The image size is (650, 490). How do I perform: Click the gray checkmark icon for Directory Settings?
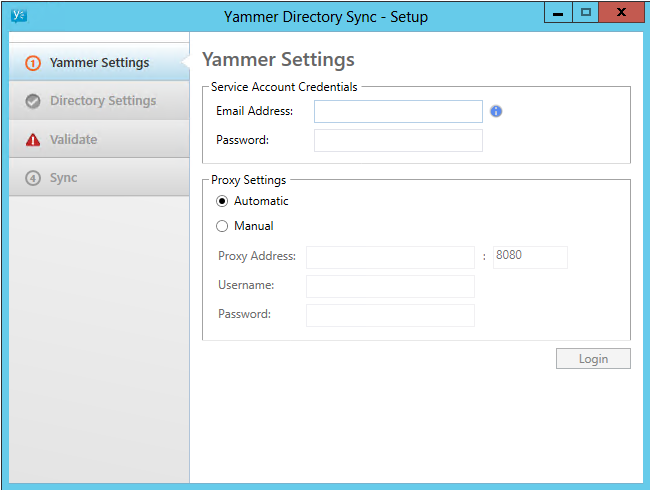(33, 101)
